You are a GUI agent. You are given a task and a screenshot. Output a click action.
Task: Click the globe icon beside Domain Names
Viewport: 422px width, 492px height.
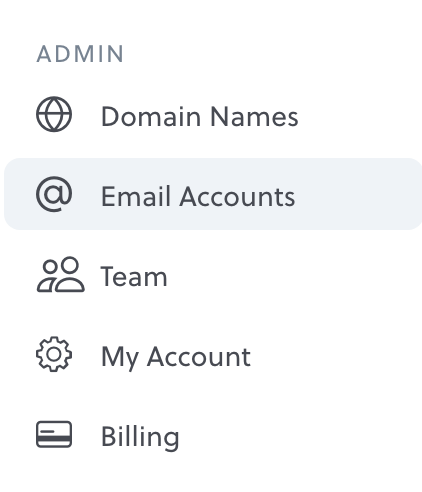pyautogui.click(x=54, y=114)
